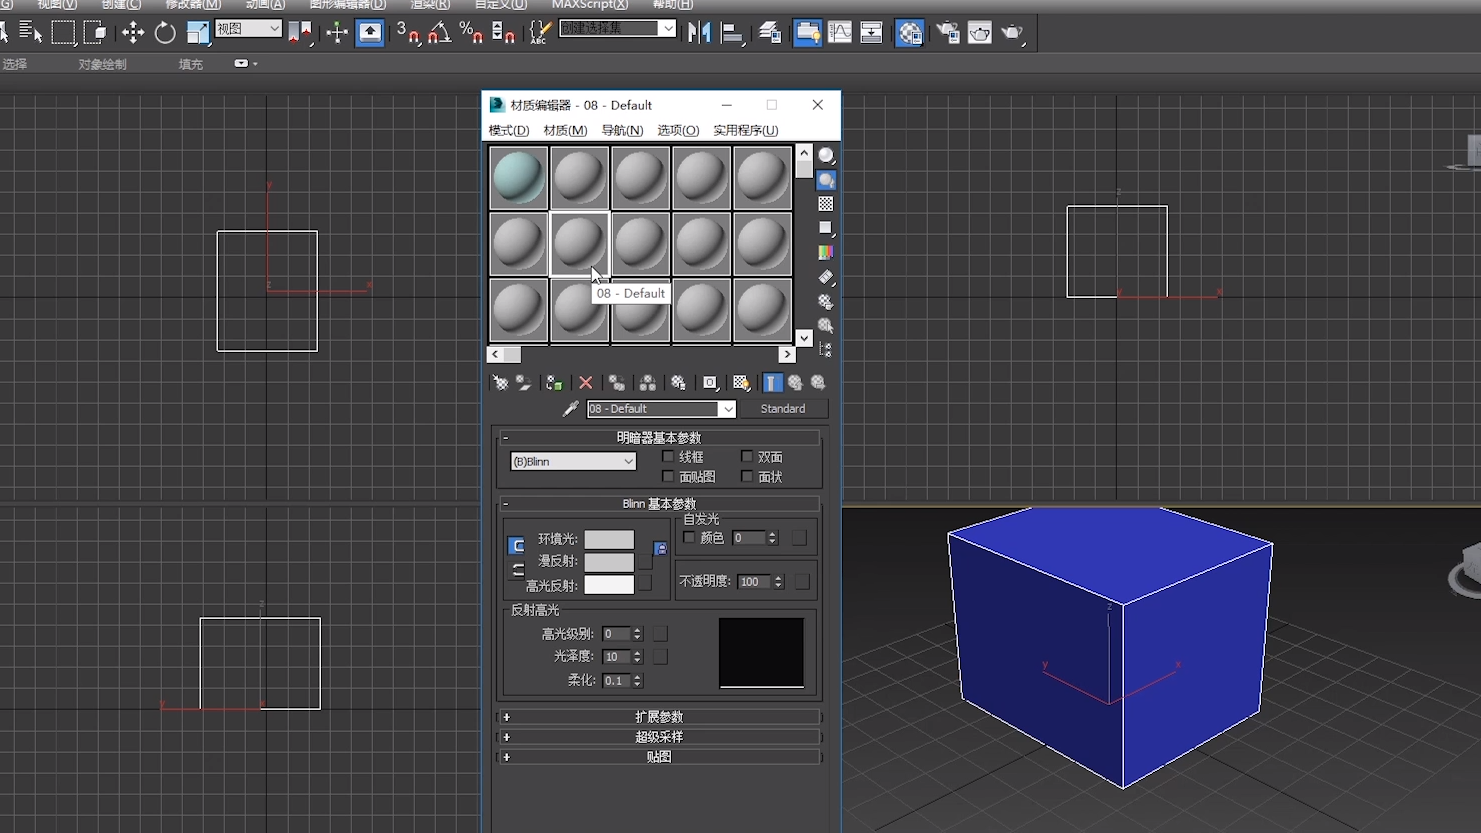The image size is (1481, 833).
Task: Enable the 面状 faceted checkbox
Action: point(747,477)
